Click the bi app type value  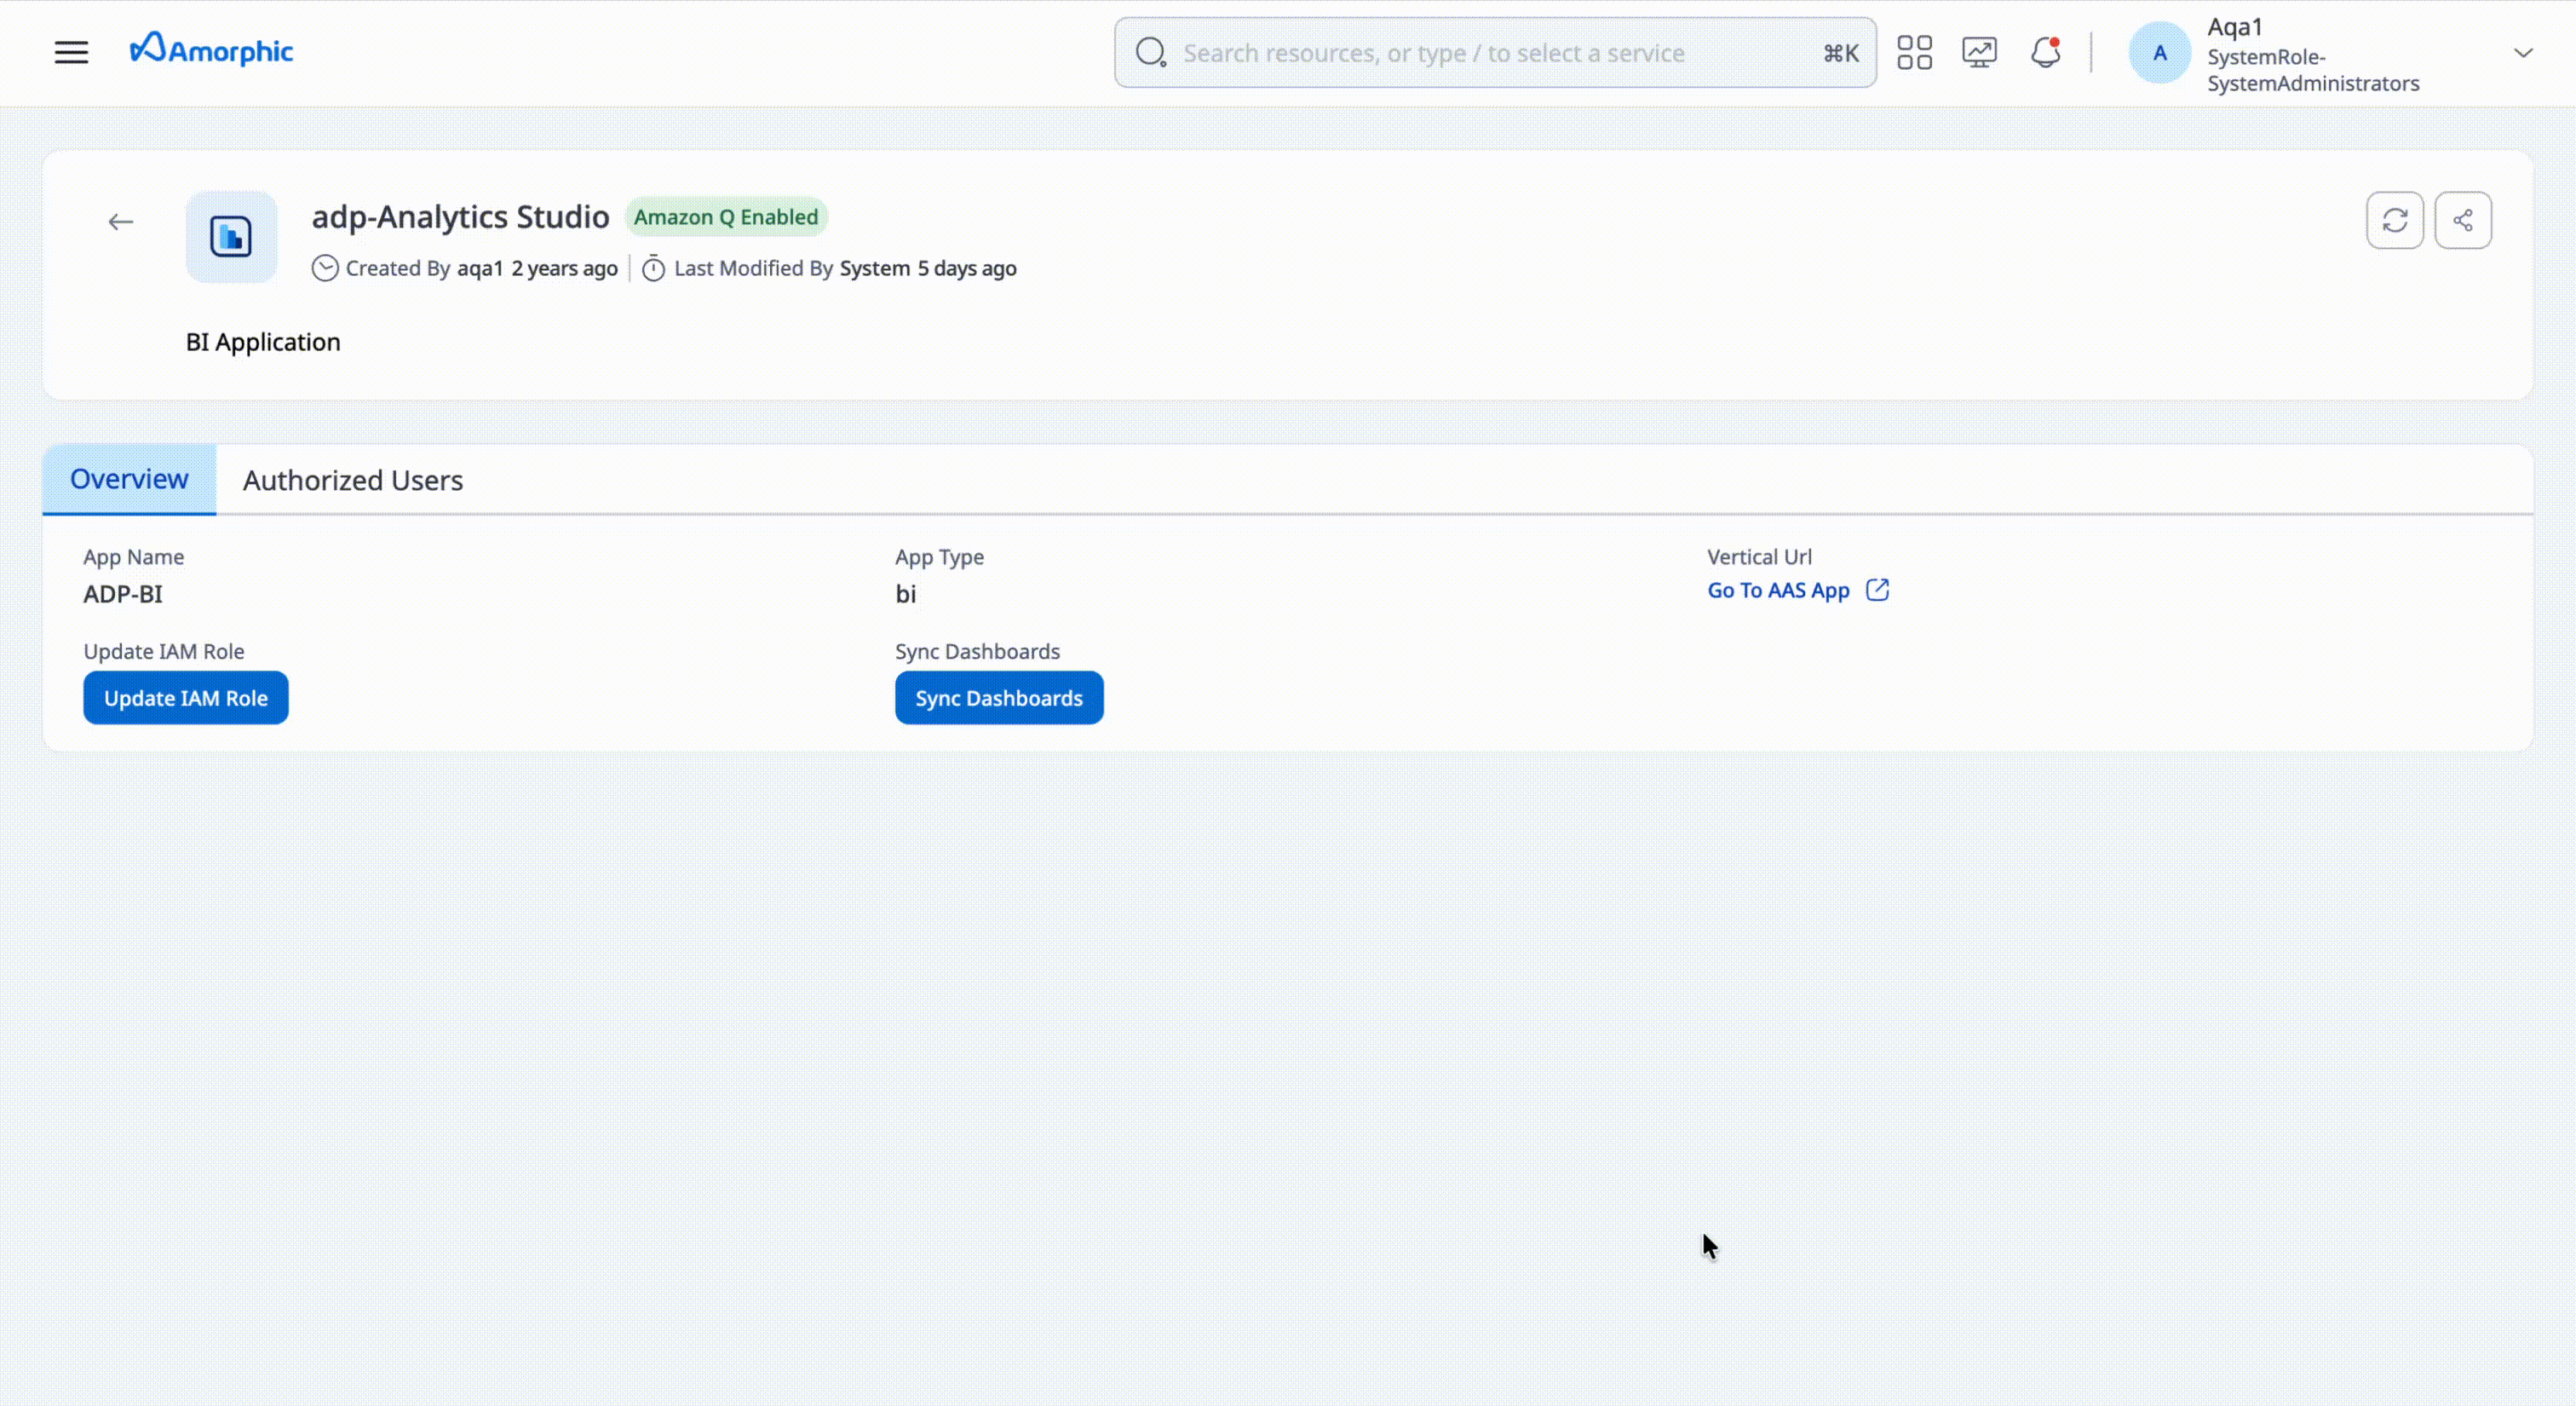pyautogui.click(x=905, y=594)
